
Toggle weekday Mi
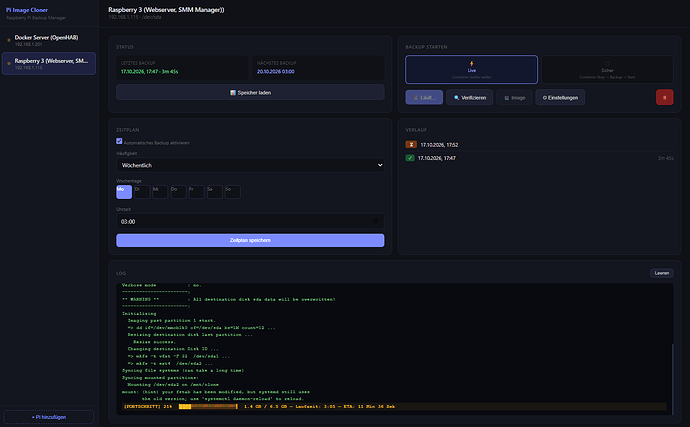pos(160,191)
